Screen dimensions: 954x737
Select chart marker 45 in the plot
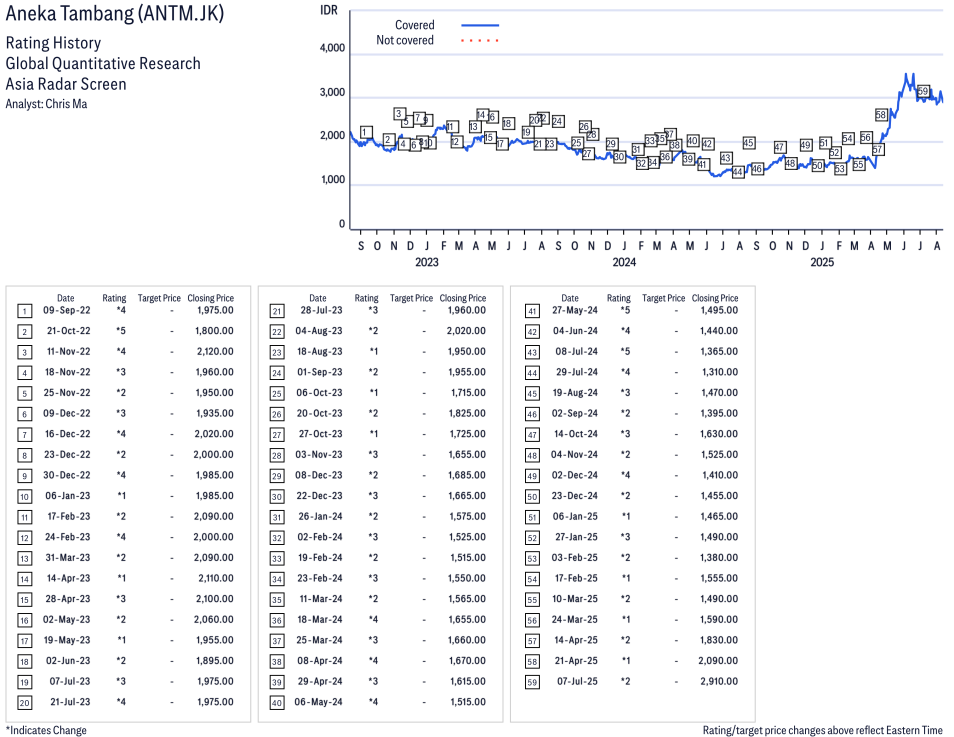click(749, 143)
